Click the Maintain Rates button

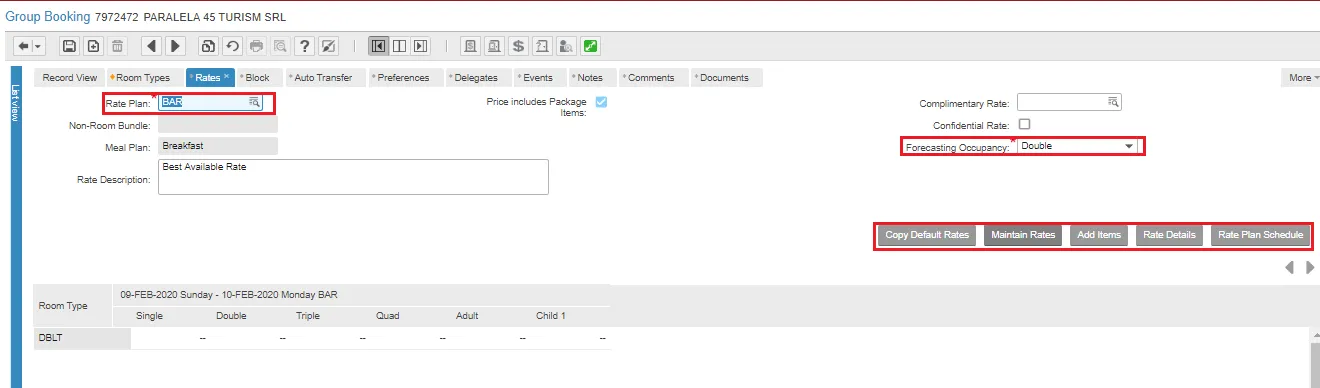click(x=1023, y=235)
